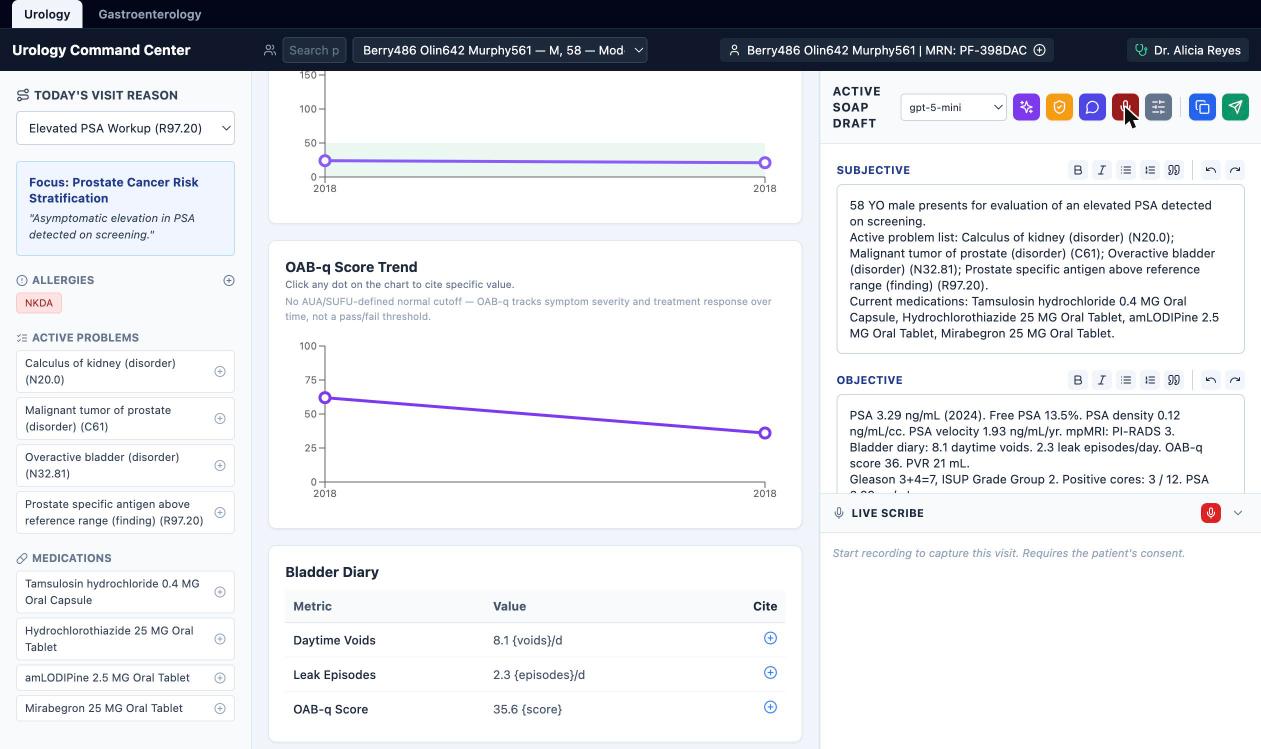1261x749 pixels.
Task: Cite the Leak Episodes bladder diary value
Action: click(x=770, y=673)
